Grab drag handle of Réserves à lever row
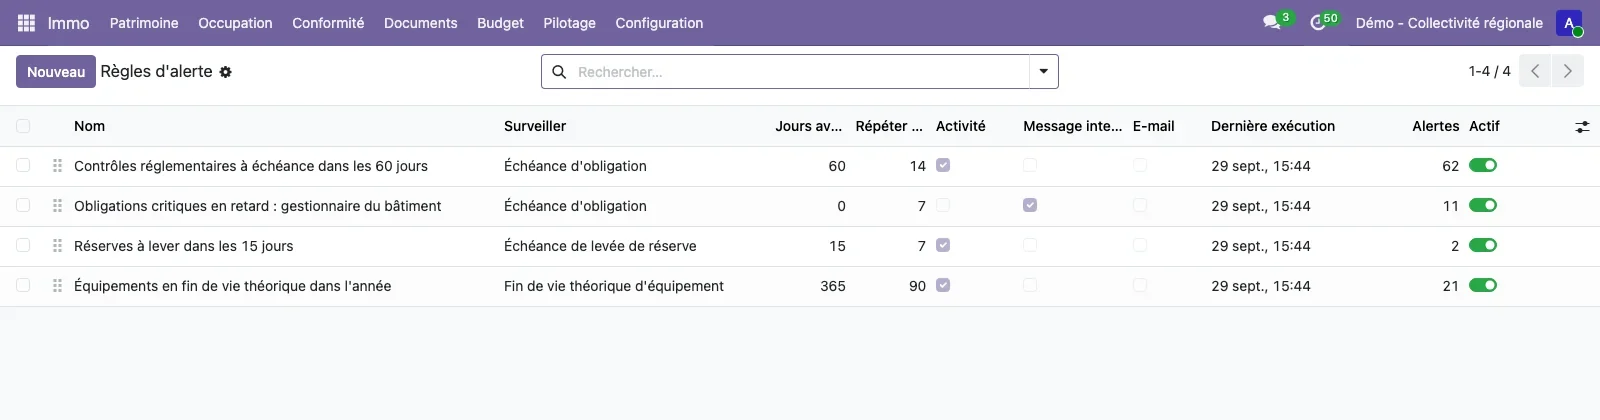 57,246
